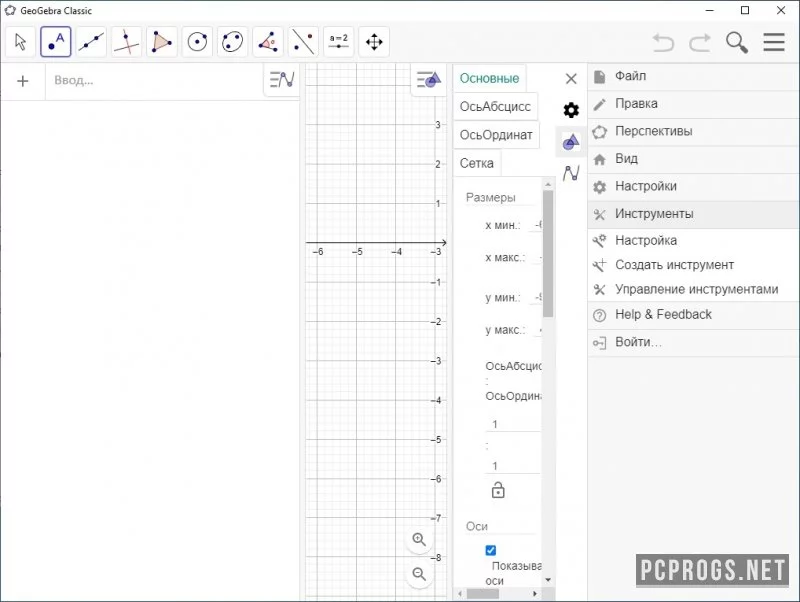The height and width of the screenshot is (602, 800).
Task: Select Graphics settings shapes icon
Action: tap(571, 142)
